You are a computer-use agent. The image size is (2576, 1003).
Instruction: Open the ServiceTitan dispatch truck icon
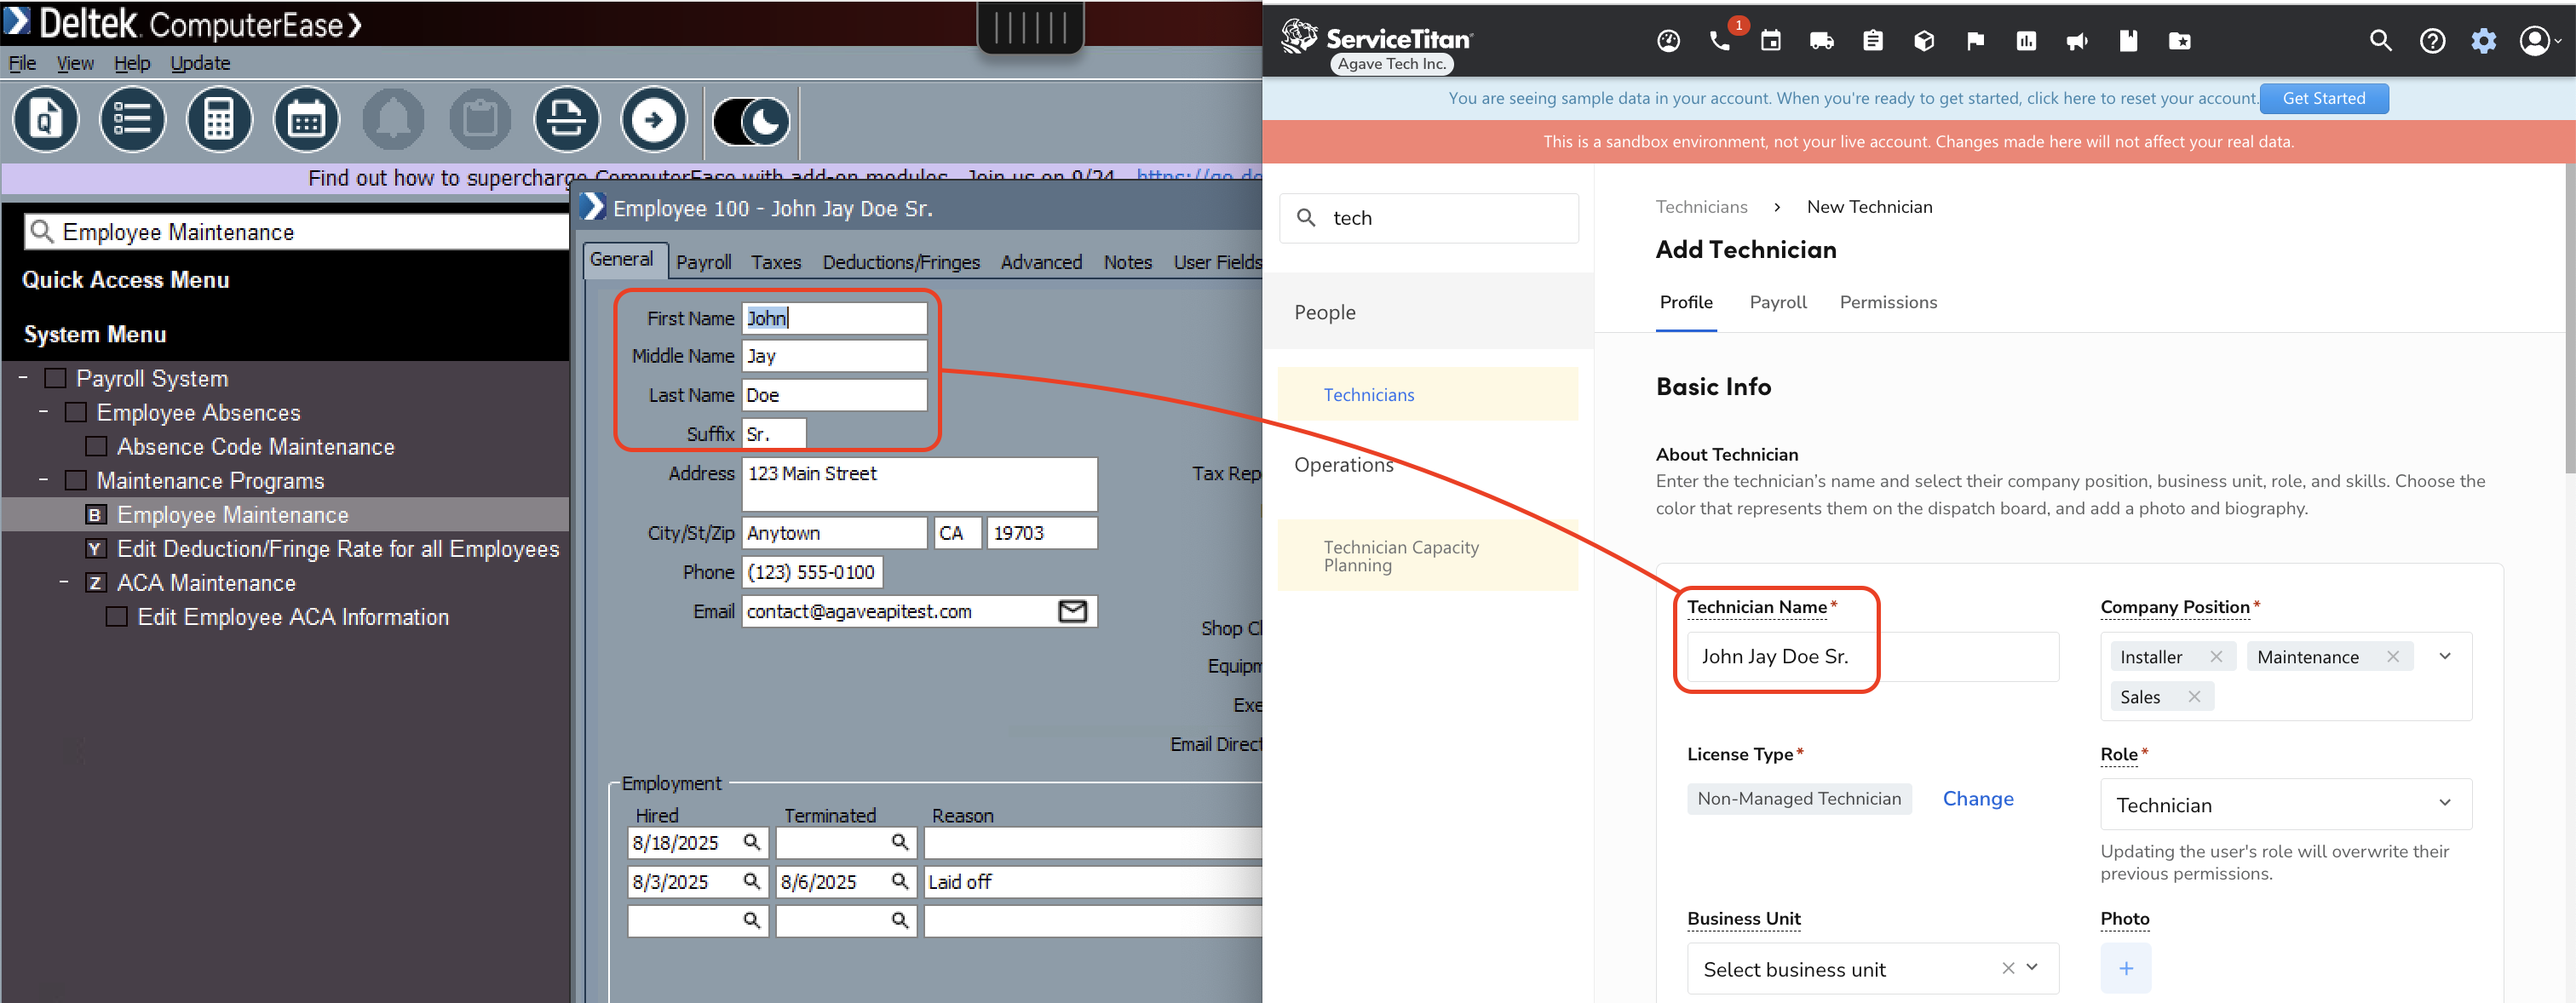(1821, 41)
